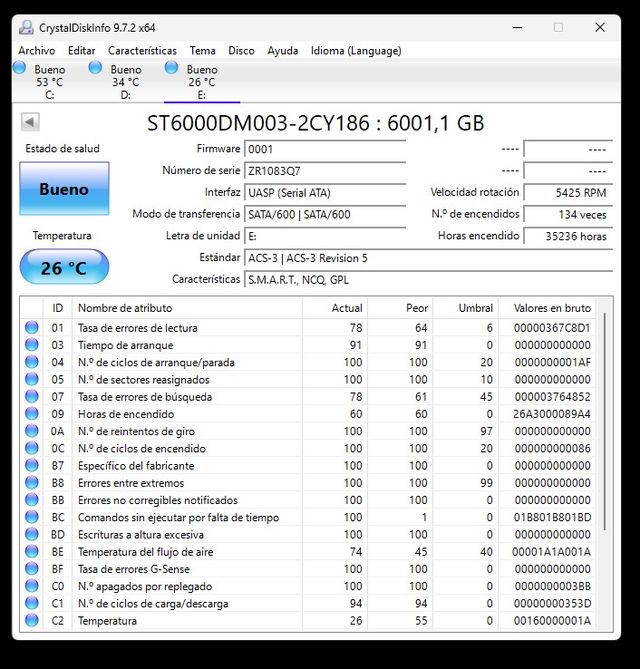Click status orb of Tiempo de arranque row

point(32,344)
